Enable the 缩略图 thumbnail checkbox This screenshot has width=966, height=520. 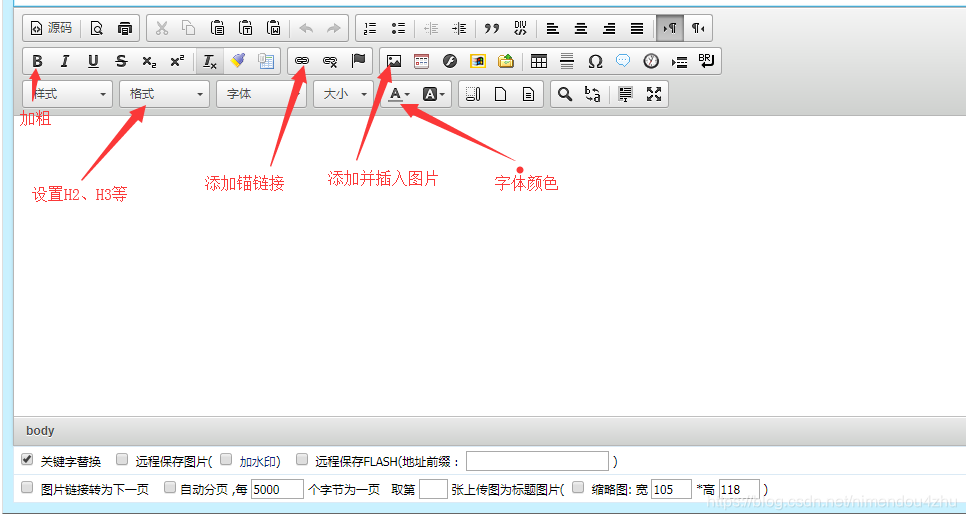coord(578,488)
